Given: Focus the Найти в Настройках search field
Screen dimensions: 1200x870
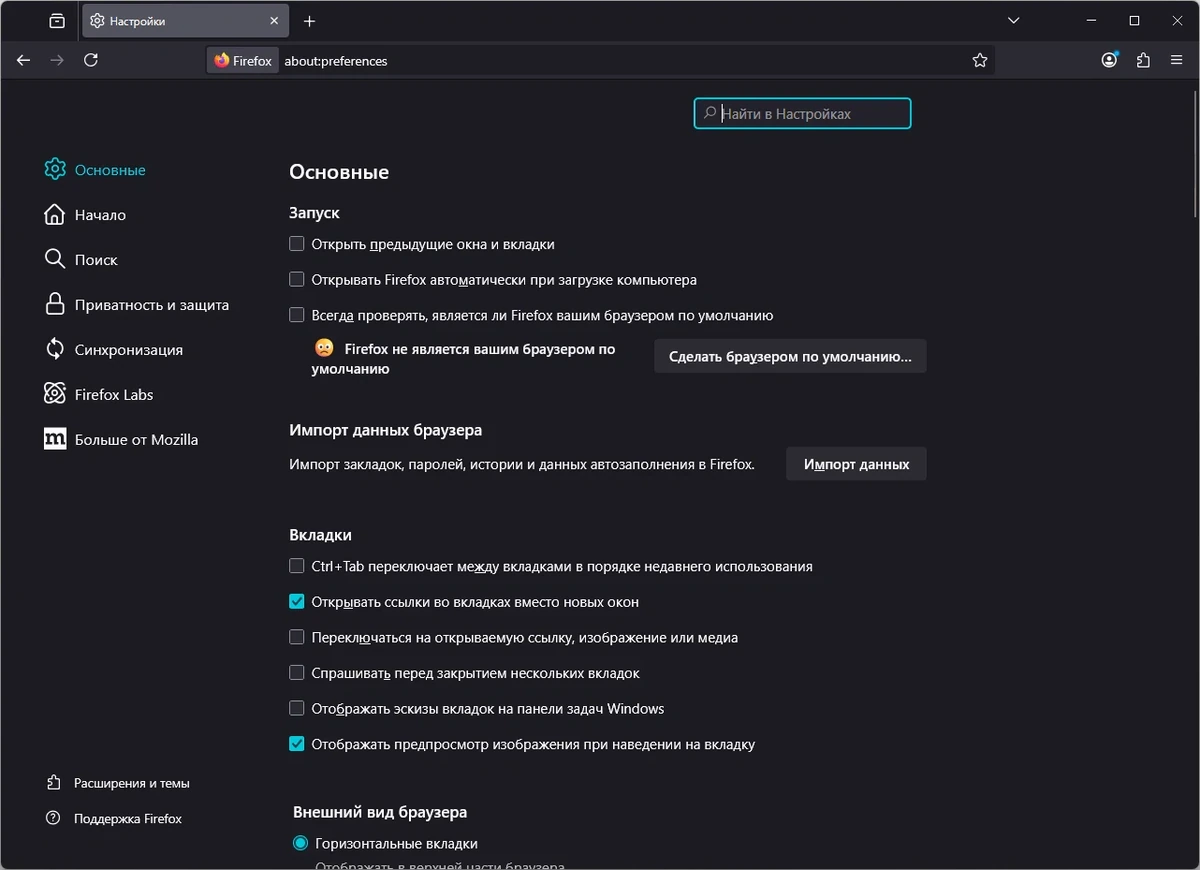Looking at the screenshot, I should pyautogui.click(x=802, y=114).
